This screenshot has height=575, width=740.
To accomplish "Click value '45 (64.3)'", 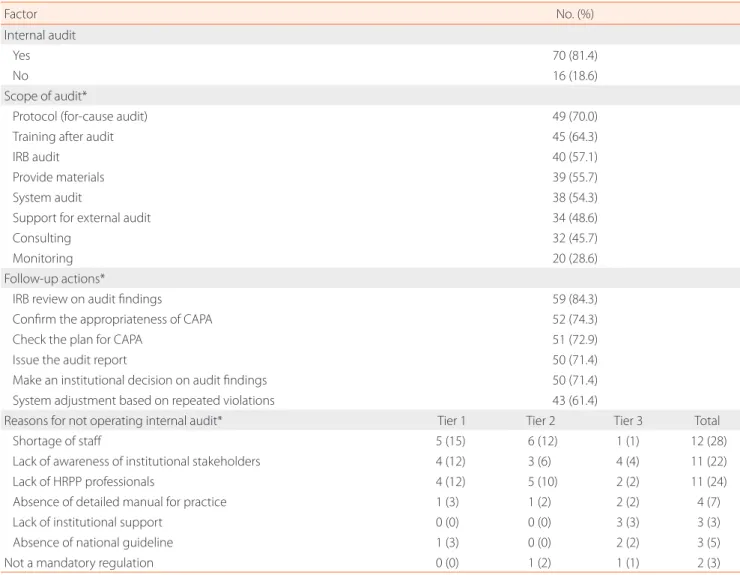I will (575, 137).
